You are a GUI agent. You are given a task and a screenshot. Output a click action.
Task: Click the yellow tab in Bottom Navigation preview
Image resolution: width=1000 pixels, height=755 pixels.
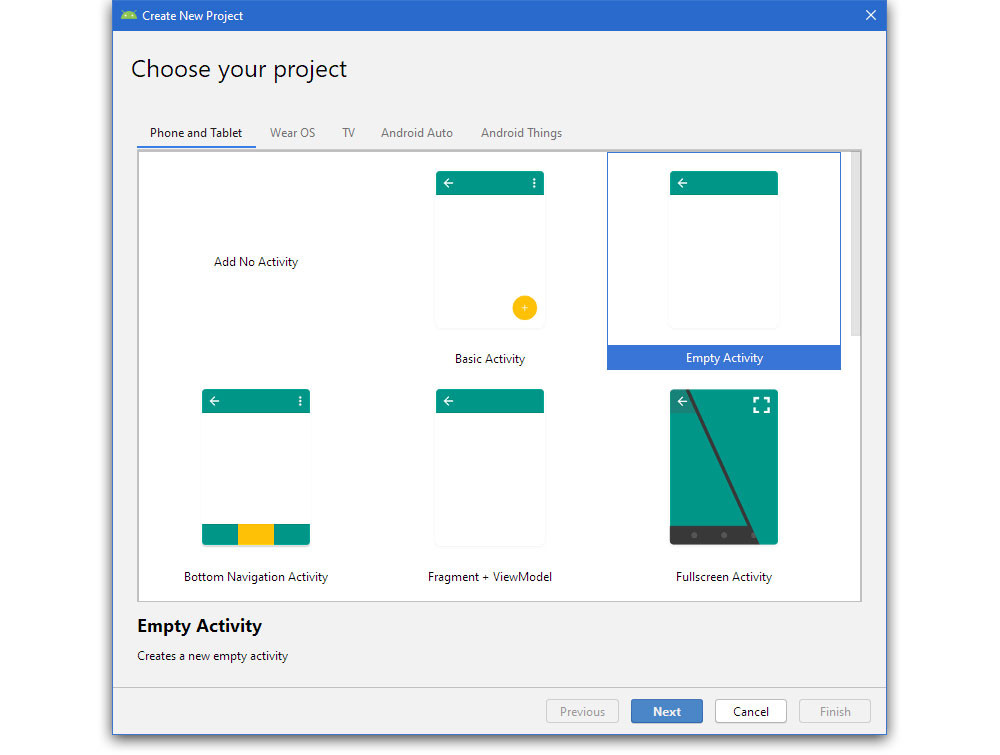pos(255,534)
